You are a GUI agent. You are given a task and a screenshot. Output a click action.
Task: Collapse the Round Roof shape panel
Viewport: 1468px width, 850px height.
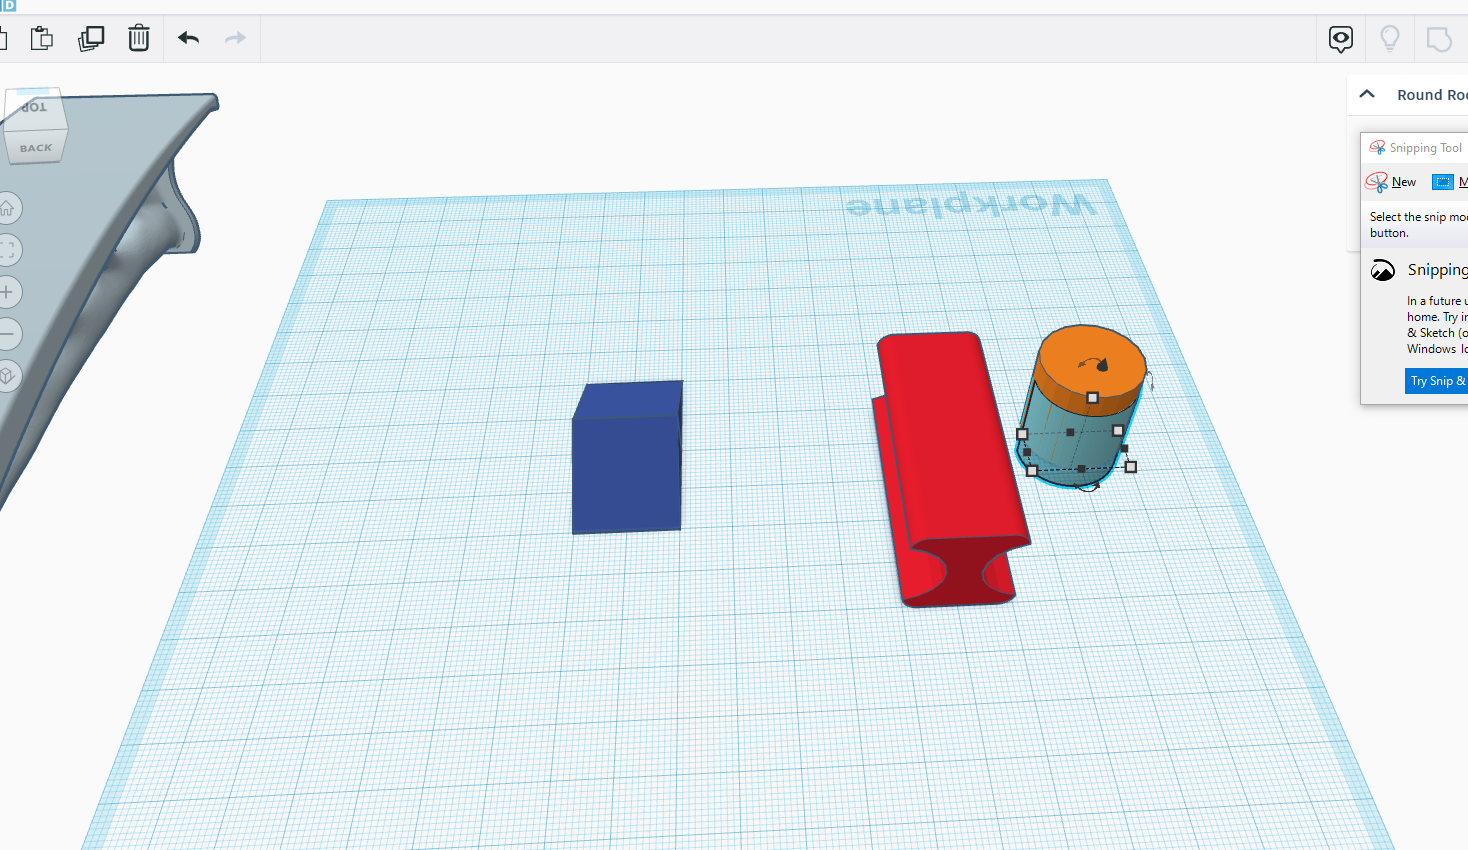click(x=1367, y=94)
